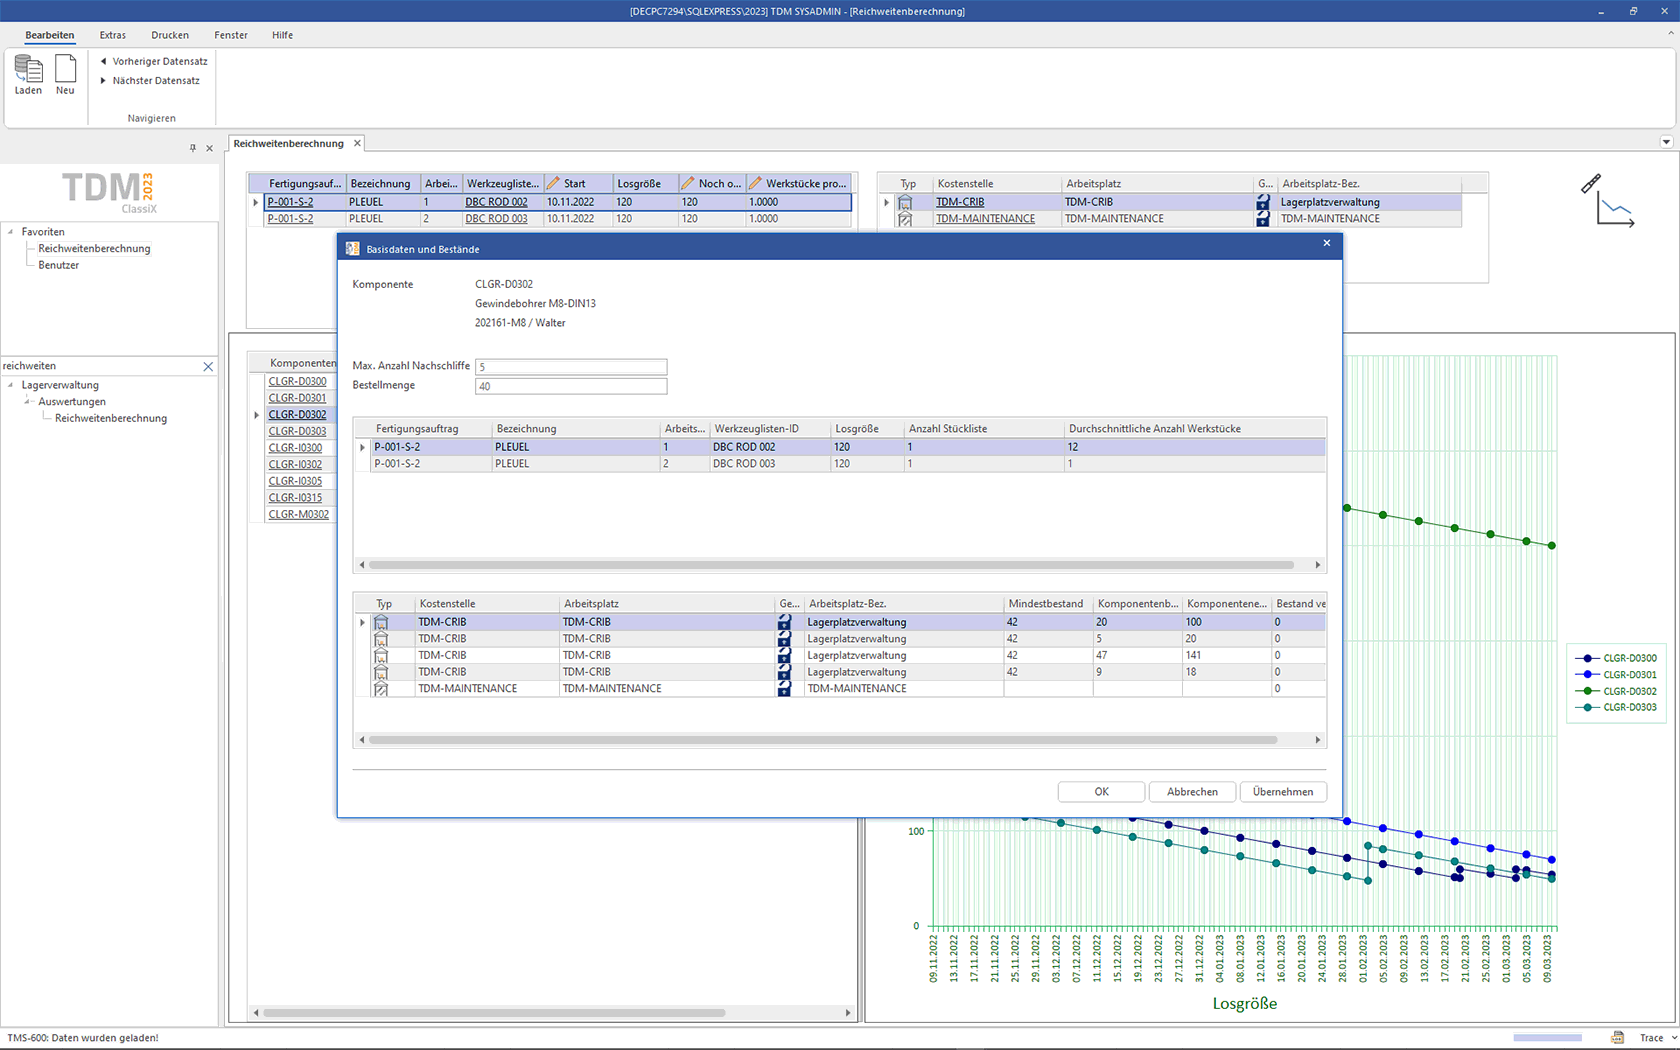The width and height of the screenshot is (1680, 1050).
Task: Click CLGR-D0303 legend color marker
Action: (x=1587, y=708)
